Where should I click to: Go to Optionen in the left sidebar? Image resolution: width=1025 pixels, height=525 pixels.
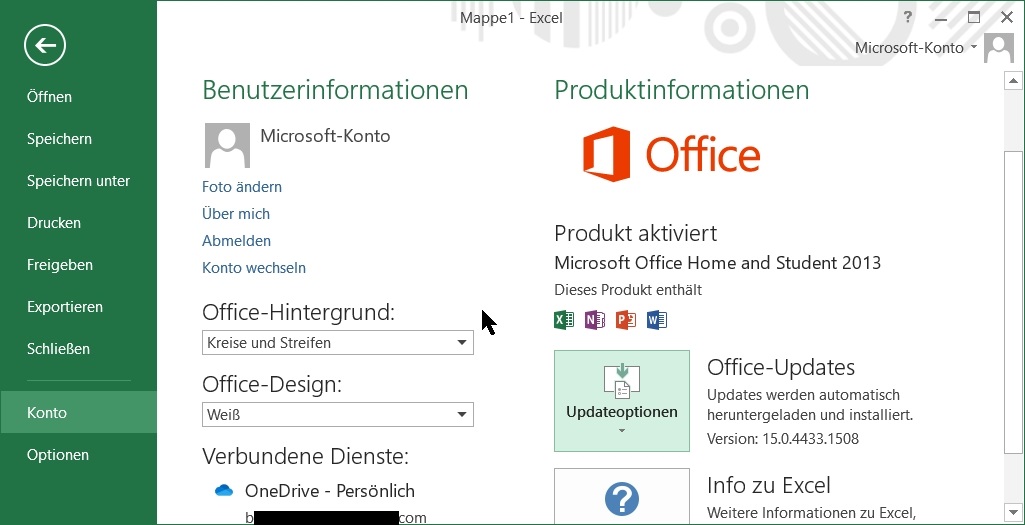point(58,455)
